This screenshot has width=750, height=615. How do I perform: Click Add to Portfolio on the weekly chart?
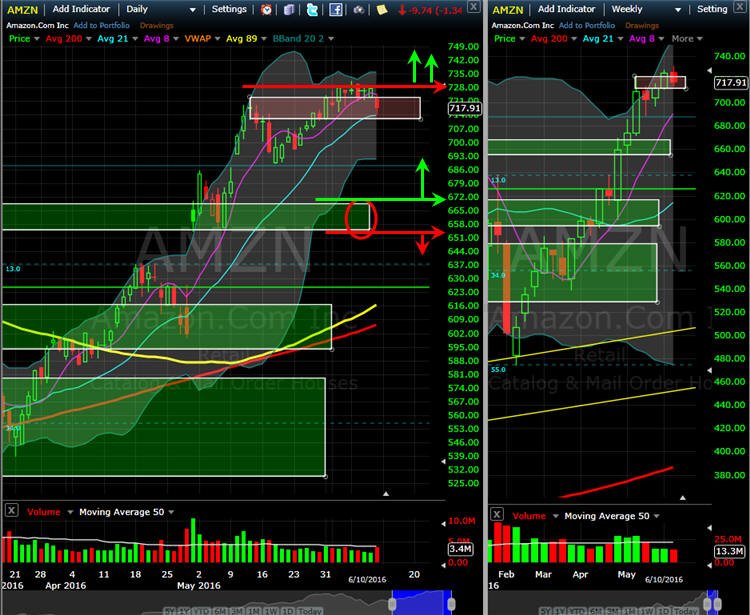tap(587, 25)
